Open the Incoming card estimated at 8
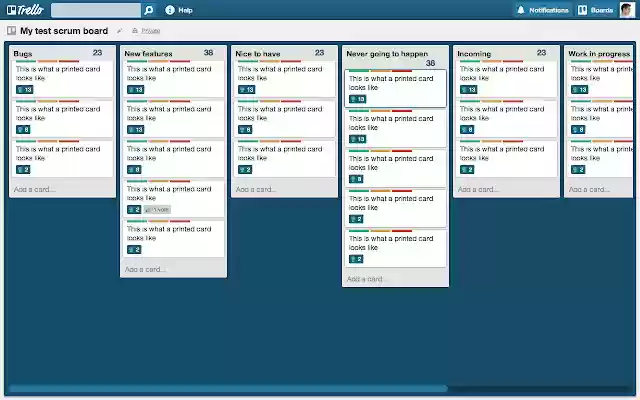Viewport: 640px width, 400px height. coord(506,119)
